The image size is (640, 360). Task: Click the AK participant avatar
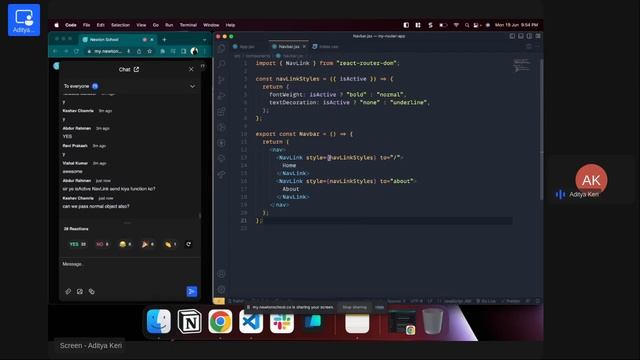(x=591, y=180)
